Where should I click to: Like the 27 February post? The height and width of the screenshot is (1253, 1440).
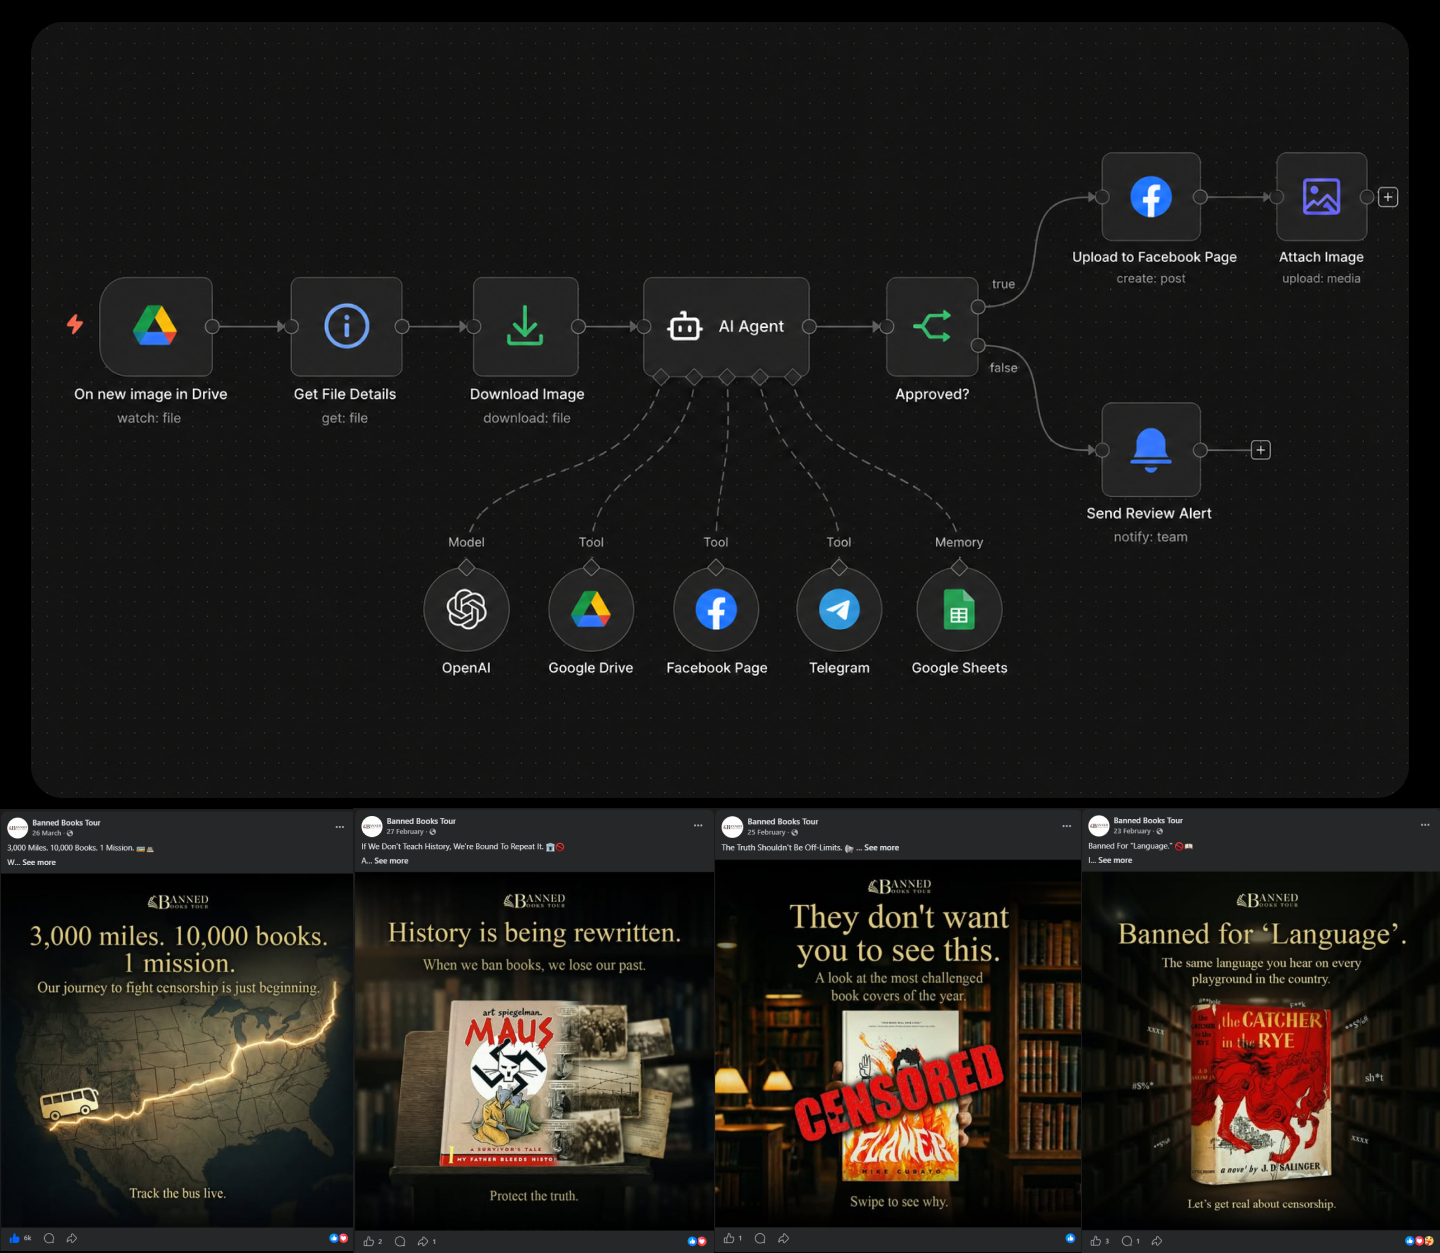click(x=369, y=1241)
